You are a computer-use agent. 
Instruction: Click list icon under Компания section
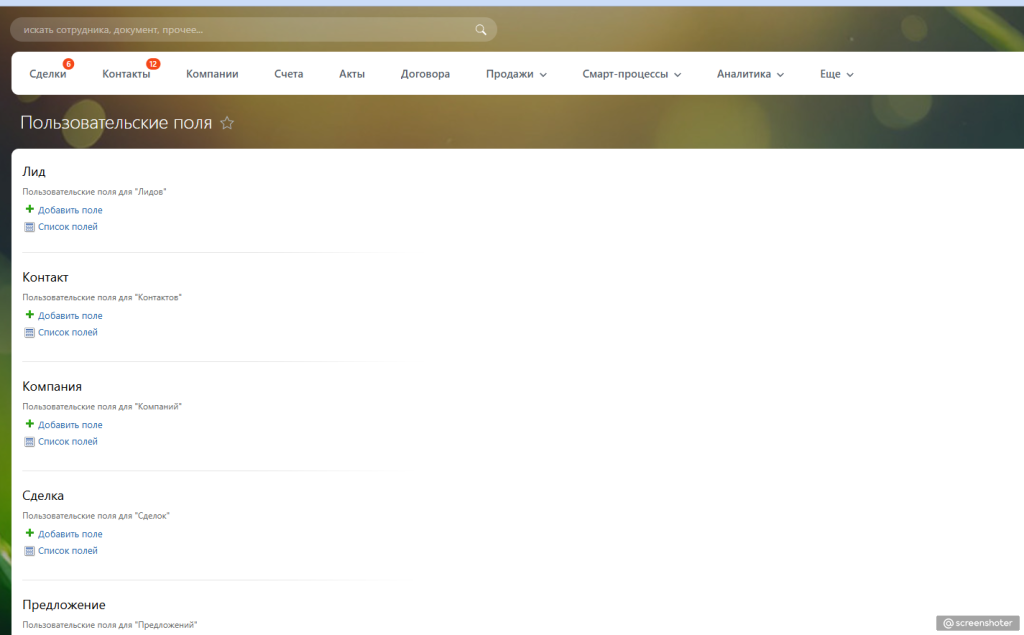pos(29,441)
